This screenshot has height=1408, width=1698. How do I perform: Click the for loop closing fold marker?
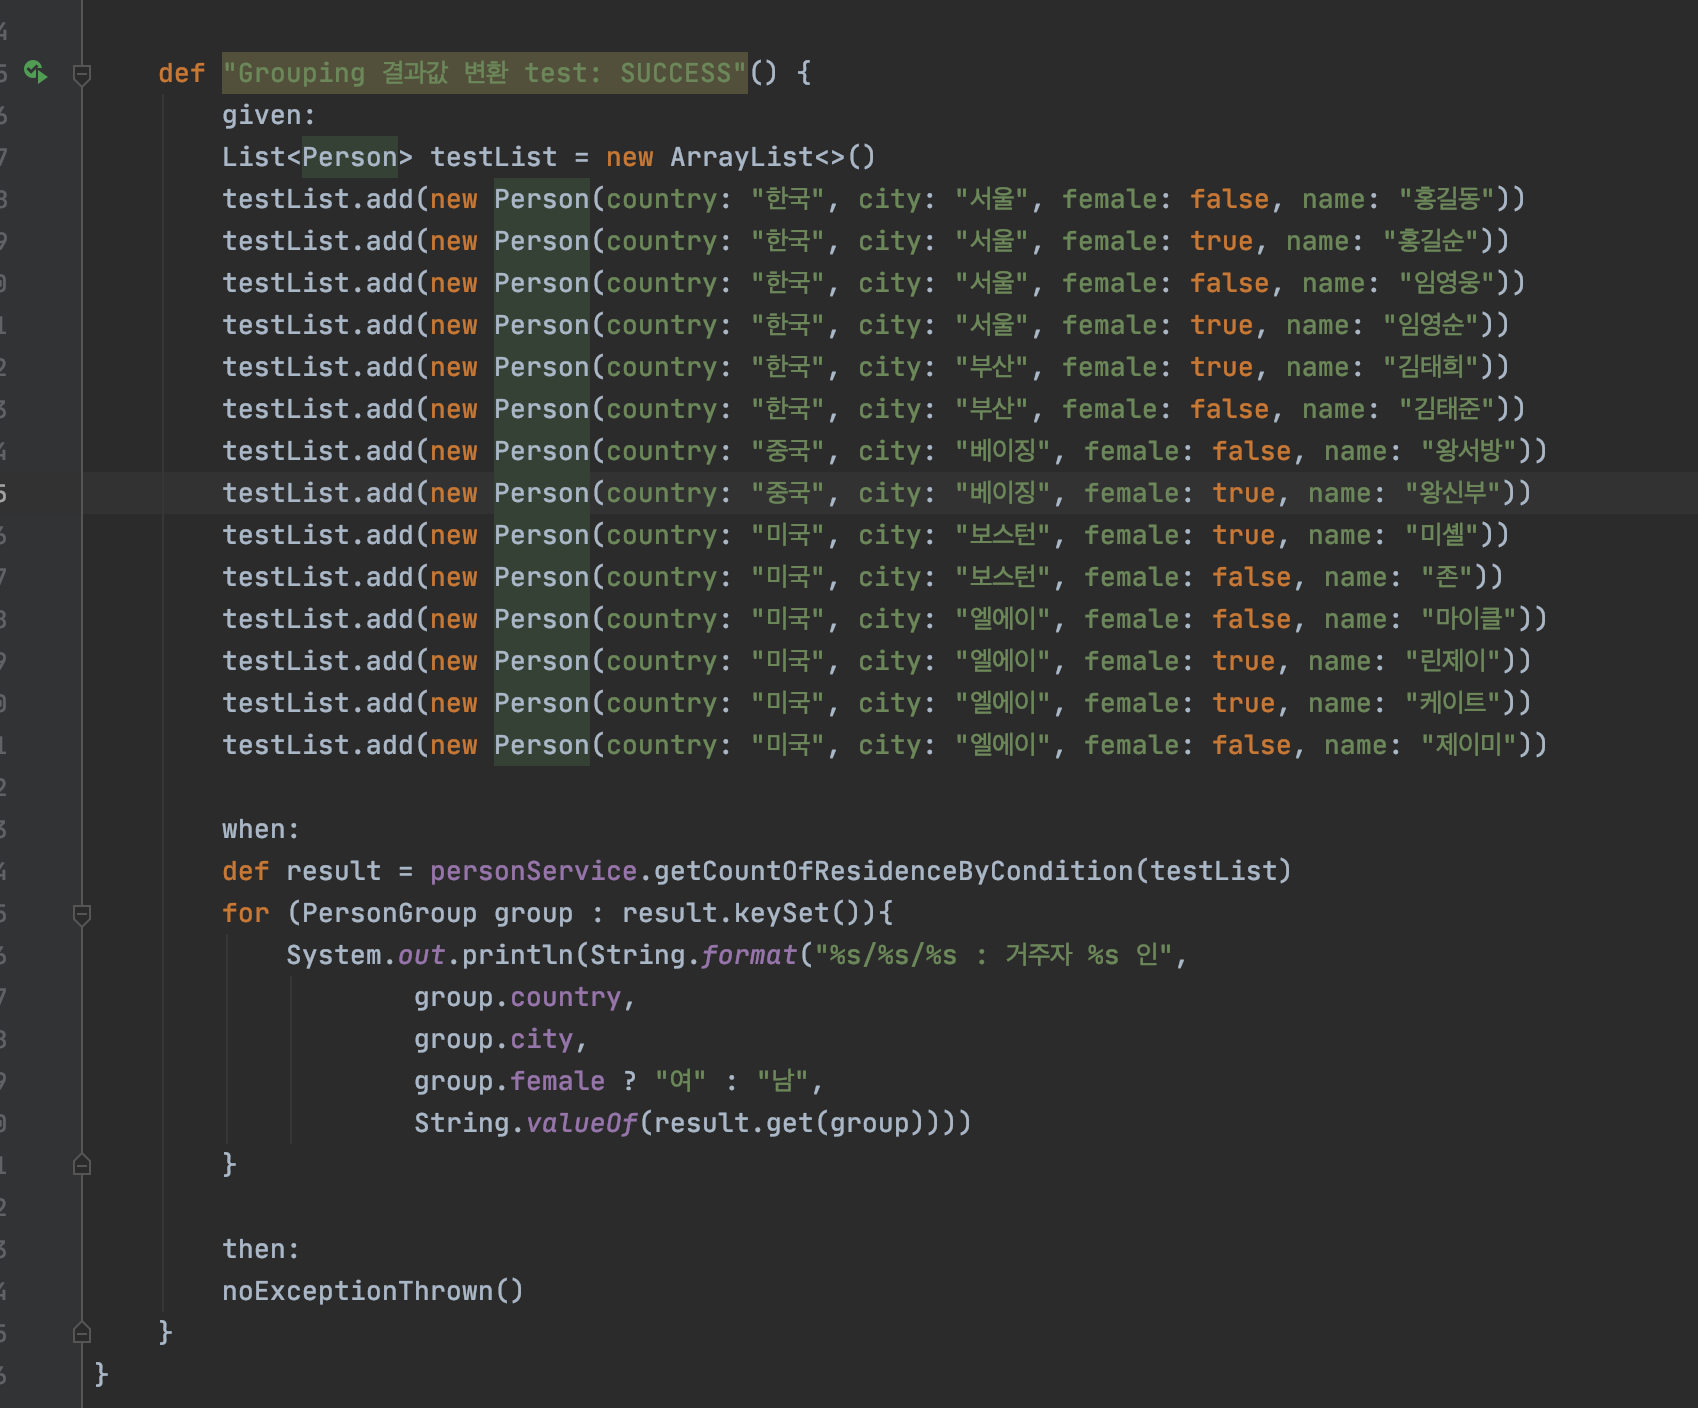pos(82,1165)
